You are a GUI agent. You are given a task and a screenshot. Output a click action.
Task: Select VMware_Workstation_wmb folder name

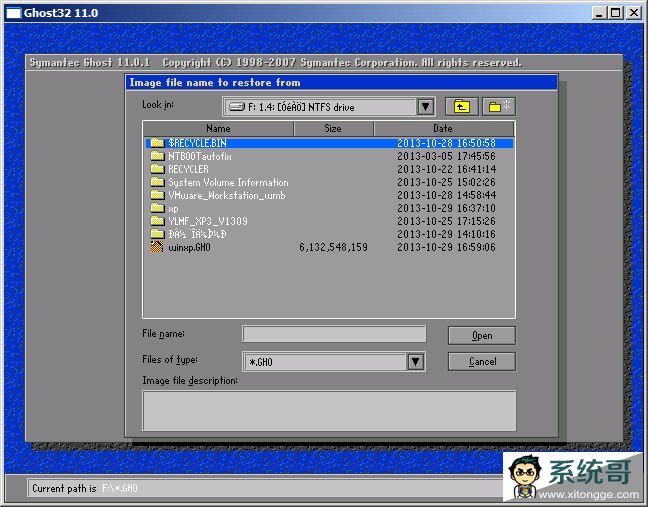[x=226, y=195]
